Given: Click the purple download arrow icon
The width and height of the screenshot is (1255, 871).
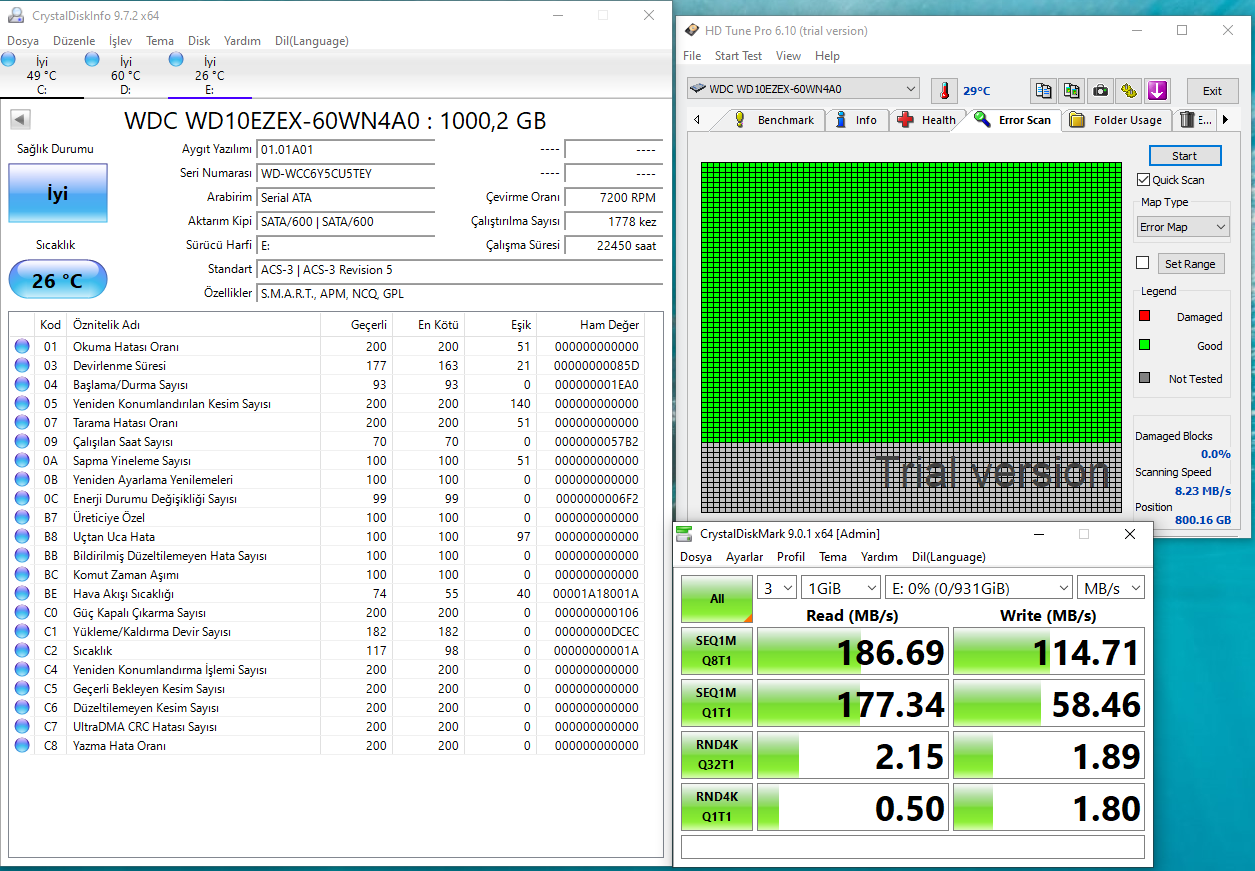Looking at the screenshot, I should (1157, 90).
